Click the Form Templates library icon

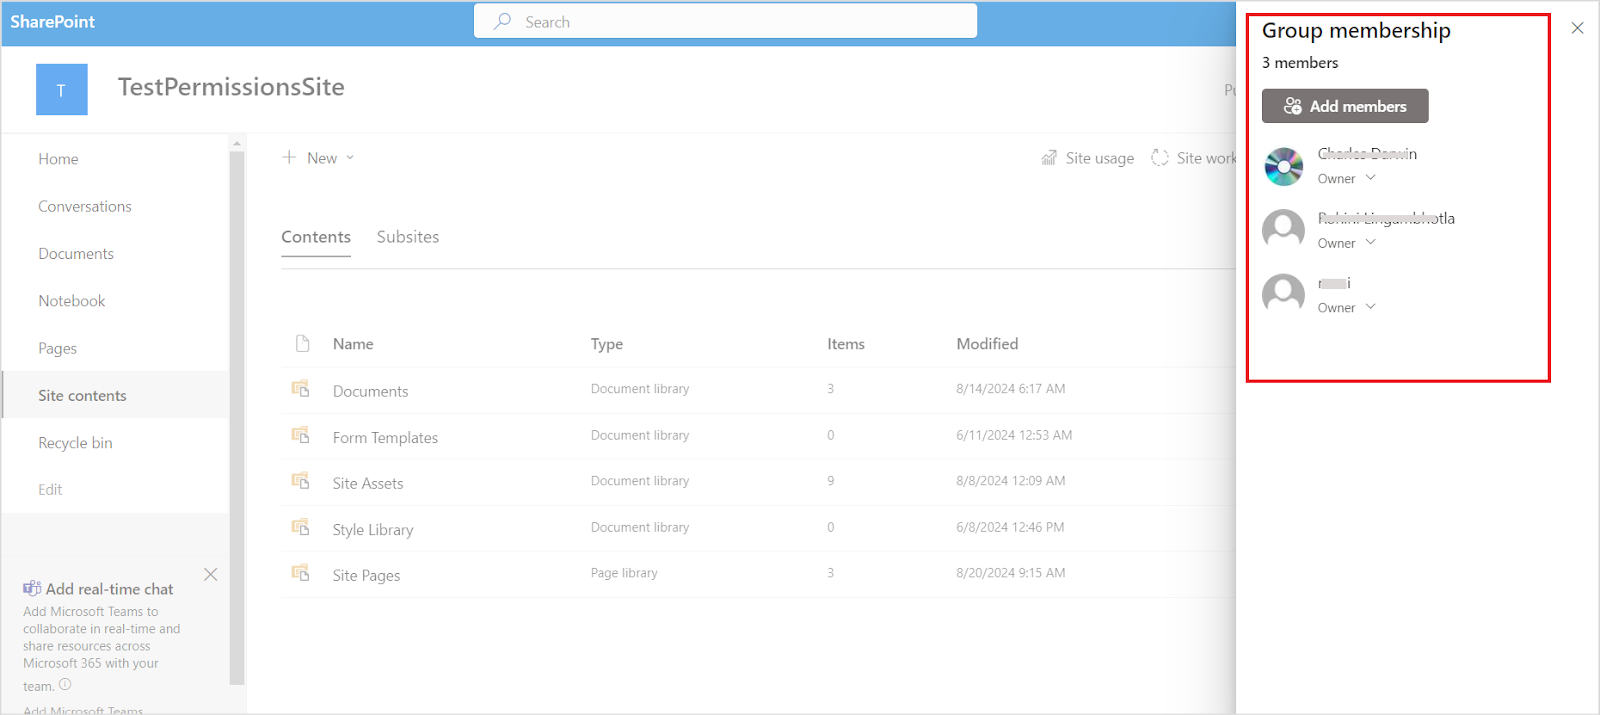300,435
